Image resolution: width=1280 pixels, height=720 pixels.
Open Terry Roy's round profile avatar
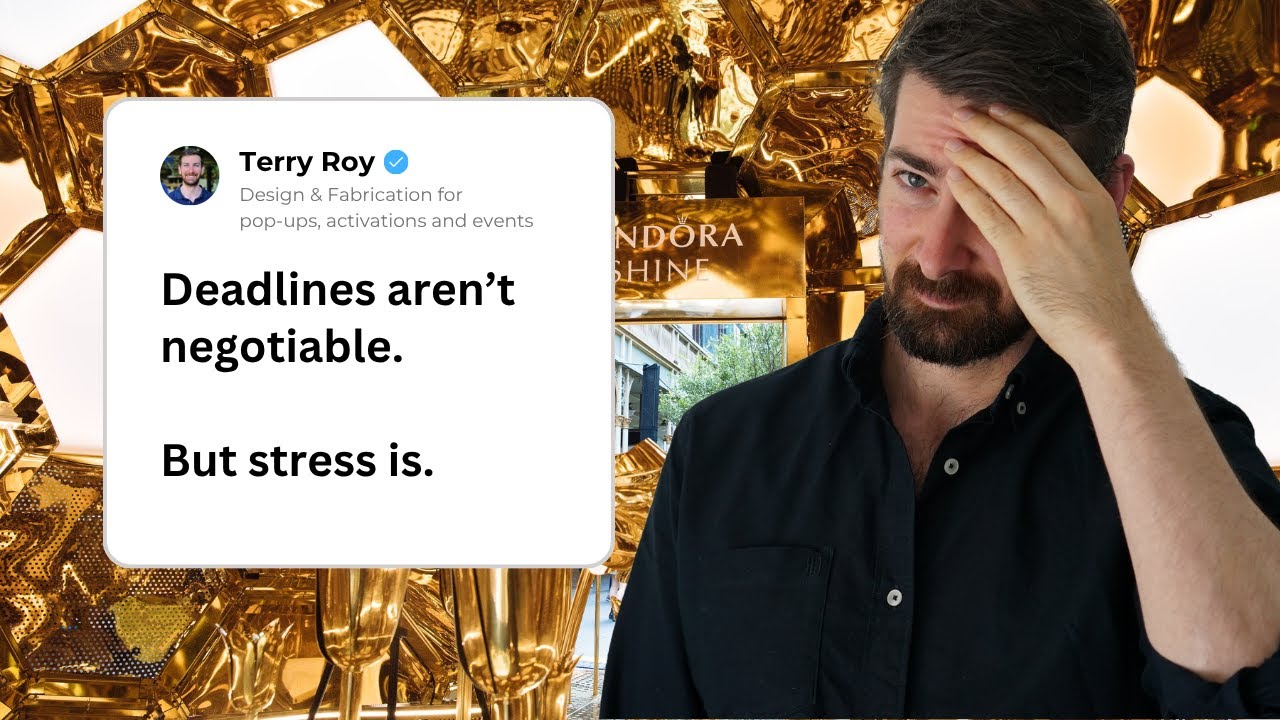click(x=189, y=176)
